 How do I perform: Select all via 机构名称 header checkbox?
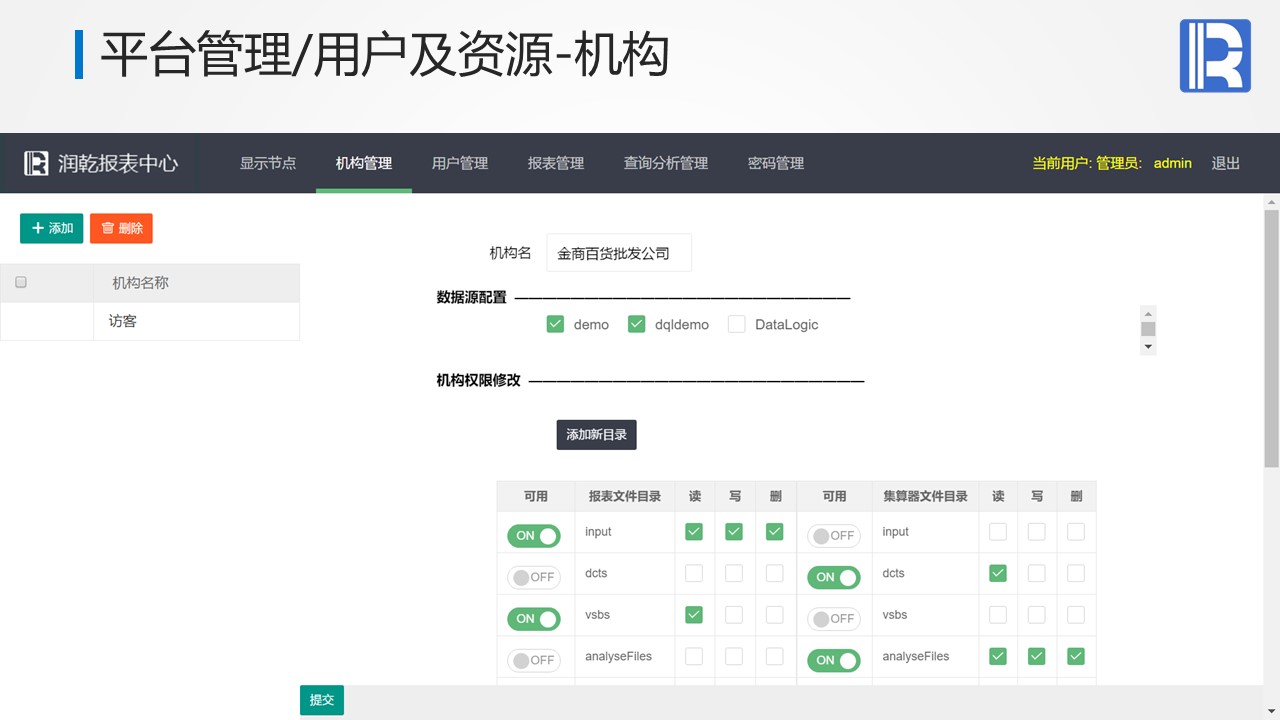click(21, 283)
